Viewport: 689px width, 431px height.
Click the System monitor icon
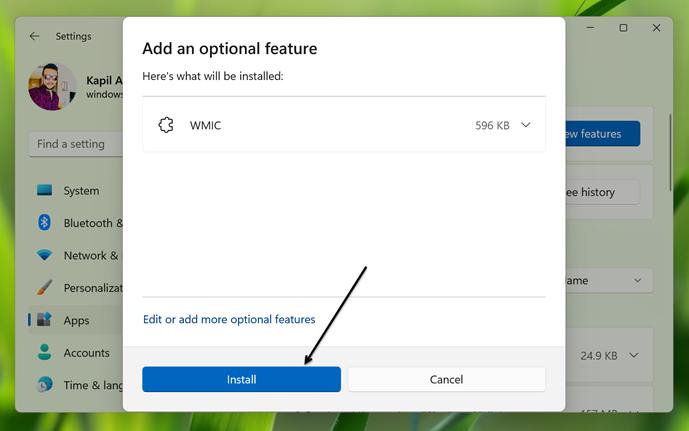point(44,191)
